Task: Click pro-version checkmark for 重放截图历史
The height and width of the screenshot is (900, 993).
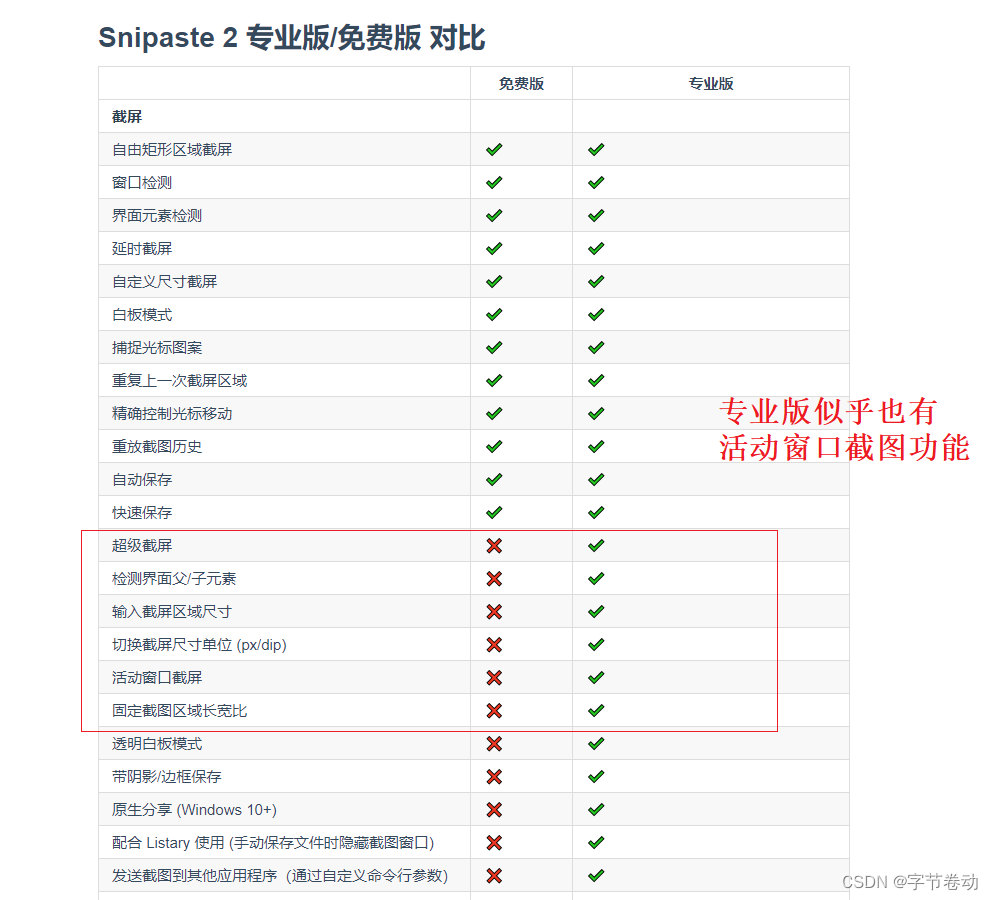Action: coord(596,447)
